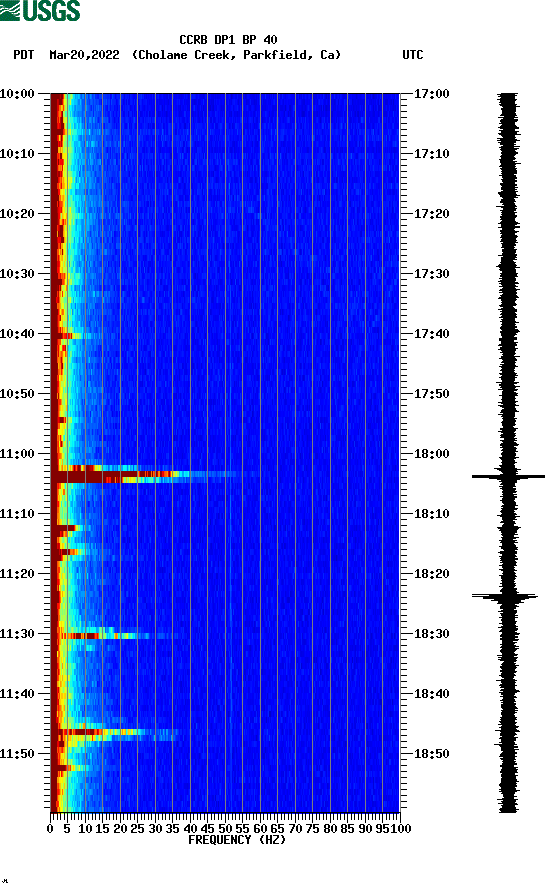Click the low-frequency burst near 11:12
Viewport: 552px width, 892px height.
pyautogui.click(x=68, y=529)
